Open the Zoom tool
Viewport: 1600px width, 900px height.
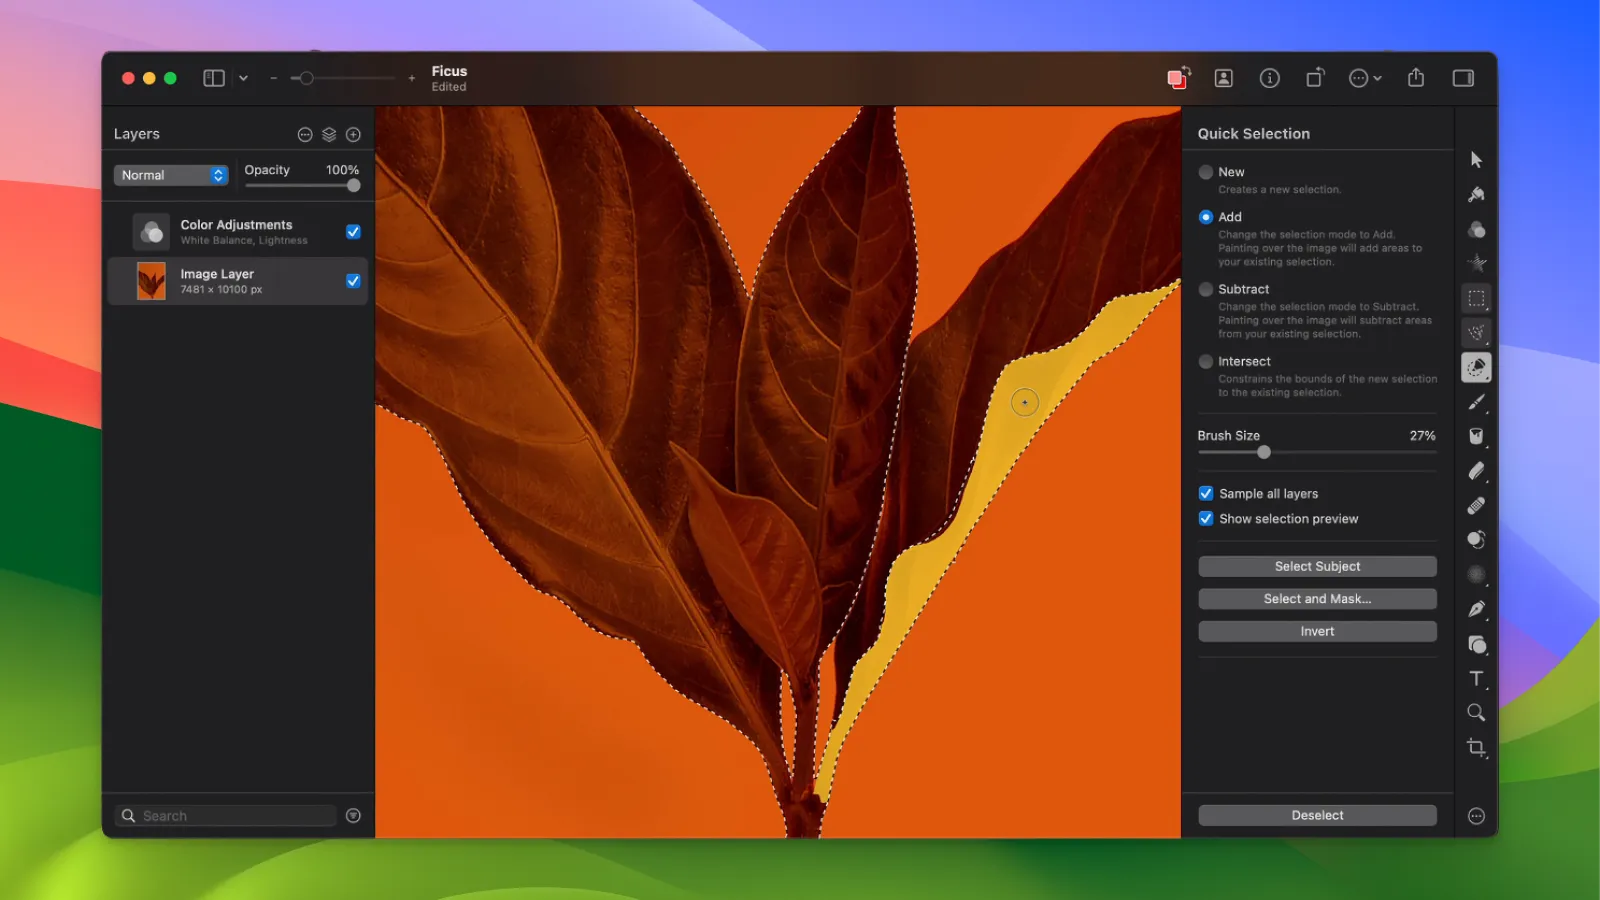click(1477, 712)
